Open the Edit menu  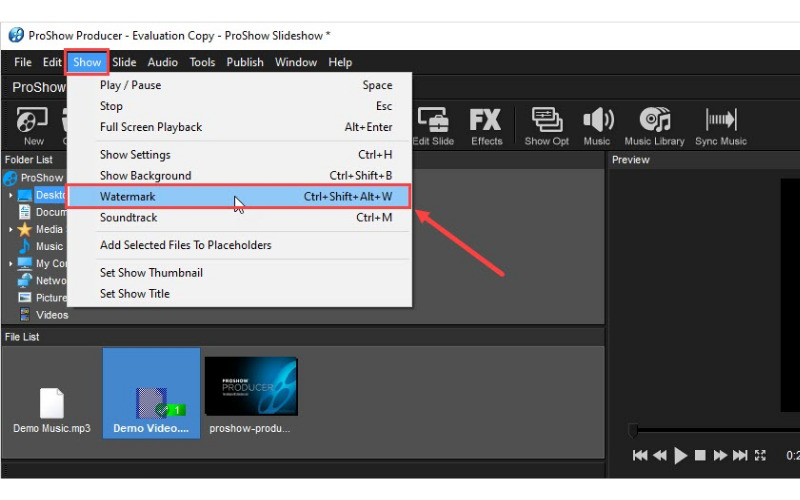coord(52,62)
